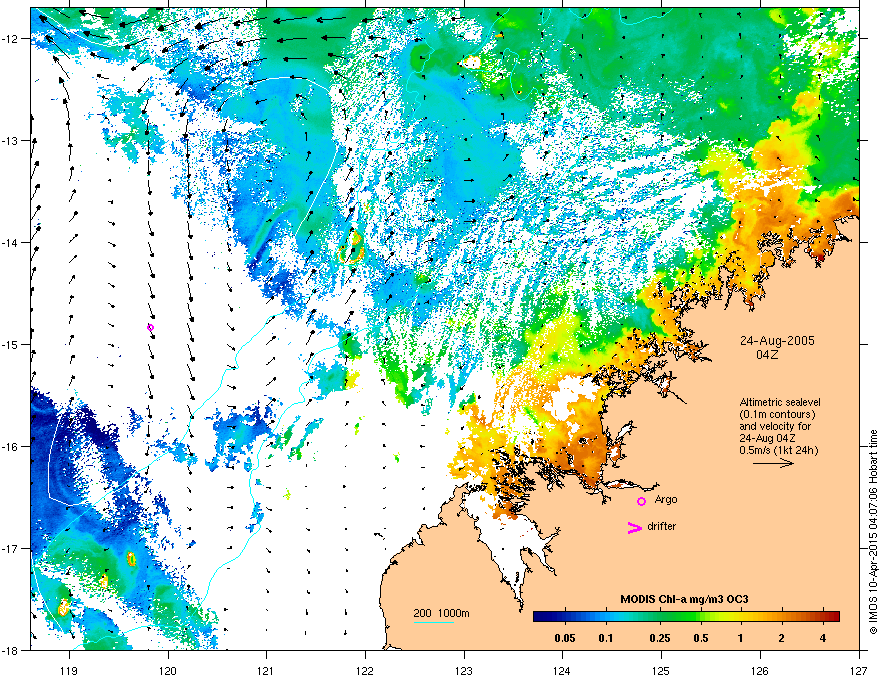Click the latitude label '-14'

click(10, 242)
